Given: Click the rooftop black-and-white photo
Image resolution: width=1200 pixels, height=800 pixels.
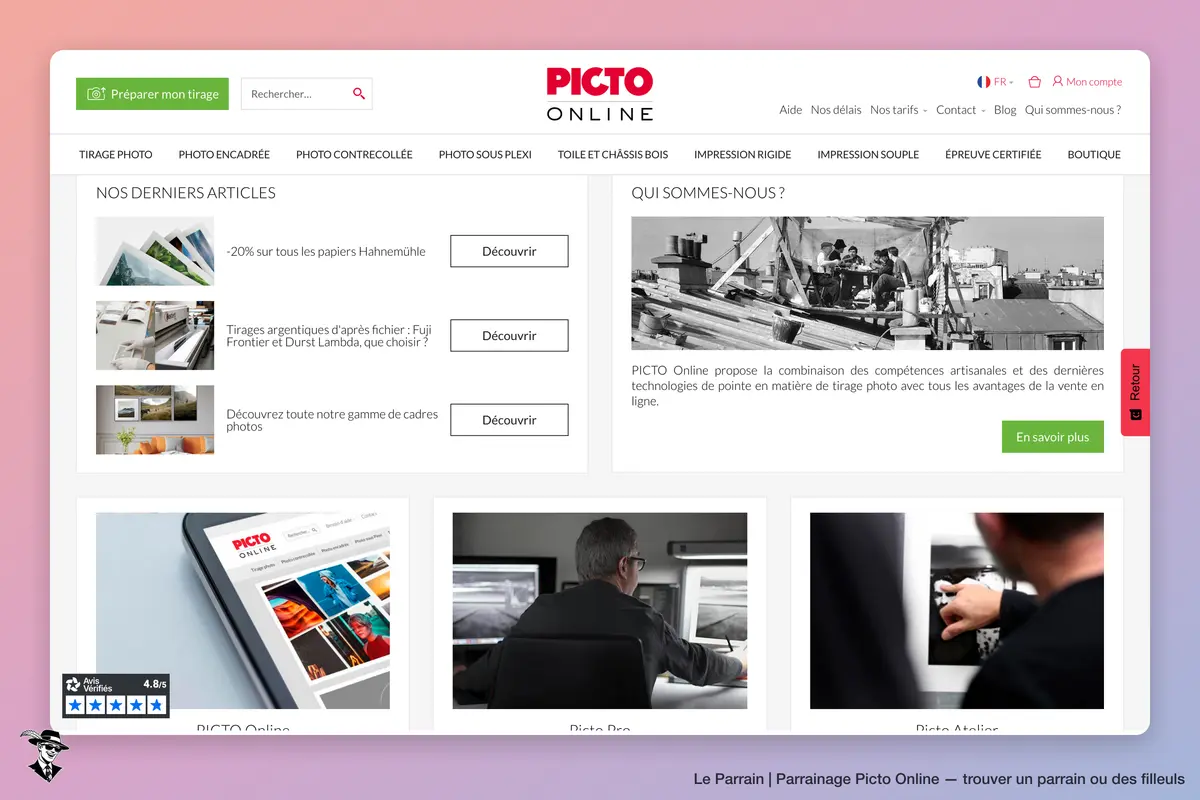Looking at the screenshot, I should 867,283.
